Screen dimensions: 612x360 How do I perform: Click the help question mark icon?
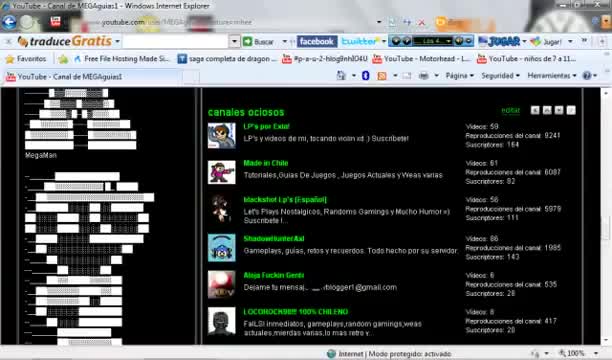pos(587,76)
